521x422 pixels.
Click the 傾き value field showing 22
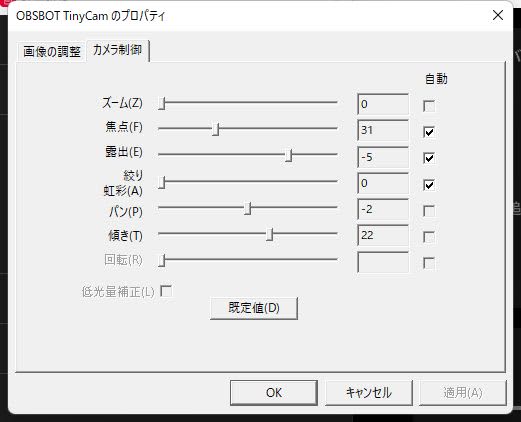383,235
